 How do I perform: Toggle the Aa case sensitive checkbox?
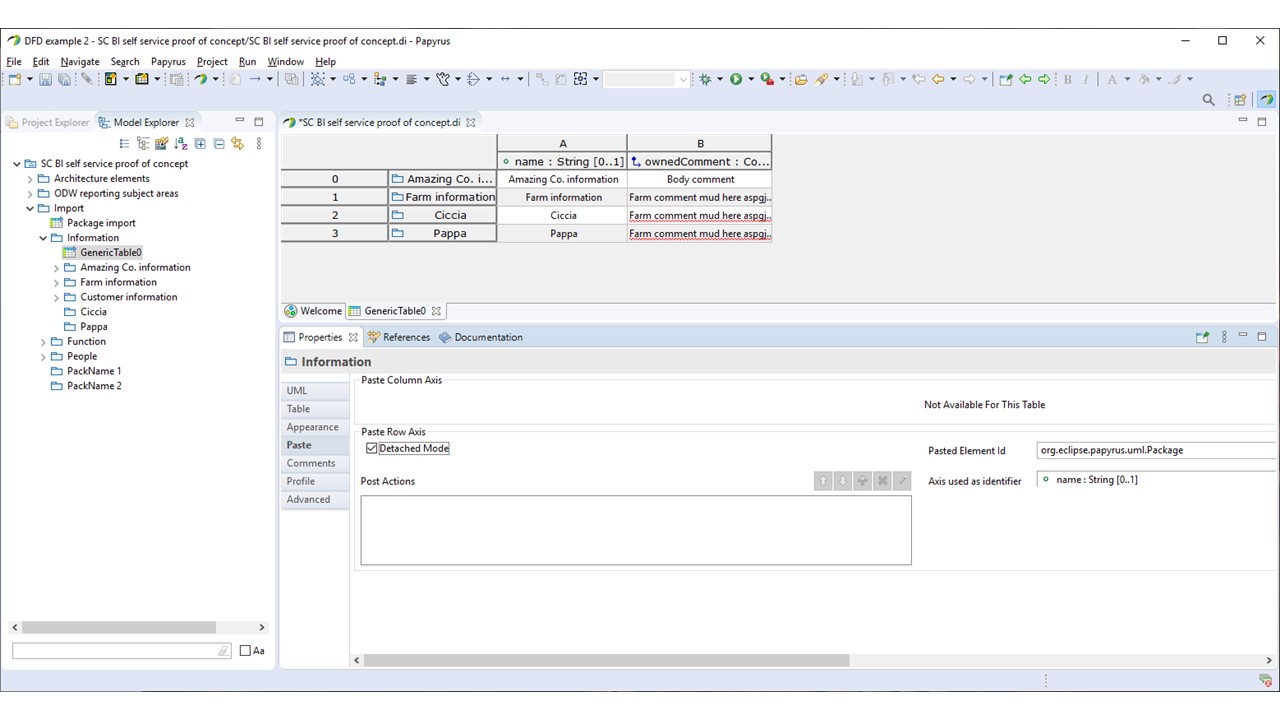click(246, 651)
